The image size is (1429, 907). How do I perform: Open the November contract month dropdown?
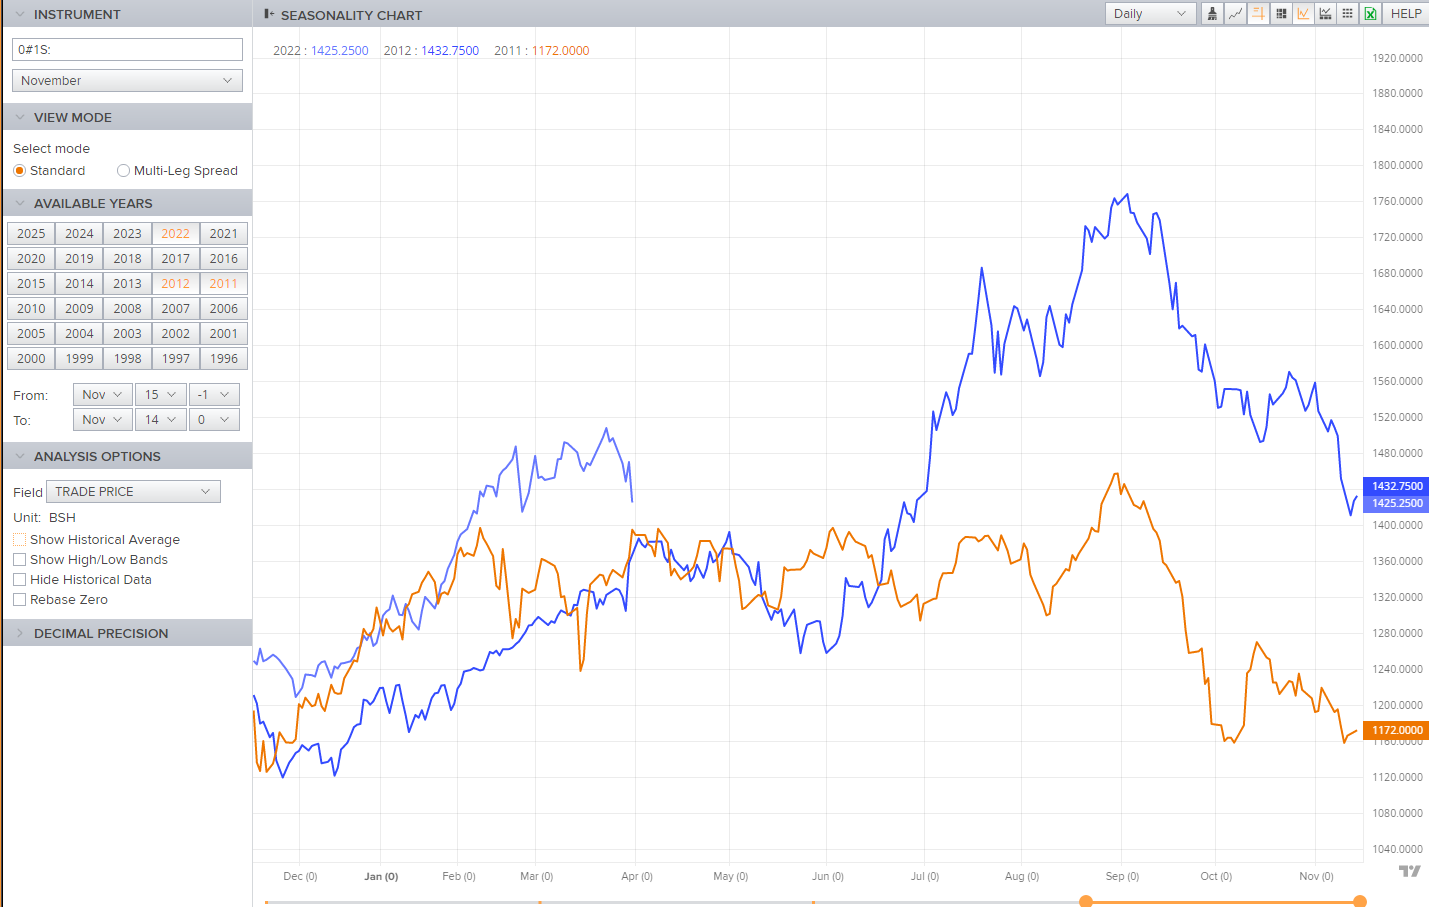[127, 81]
